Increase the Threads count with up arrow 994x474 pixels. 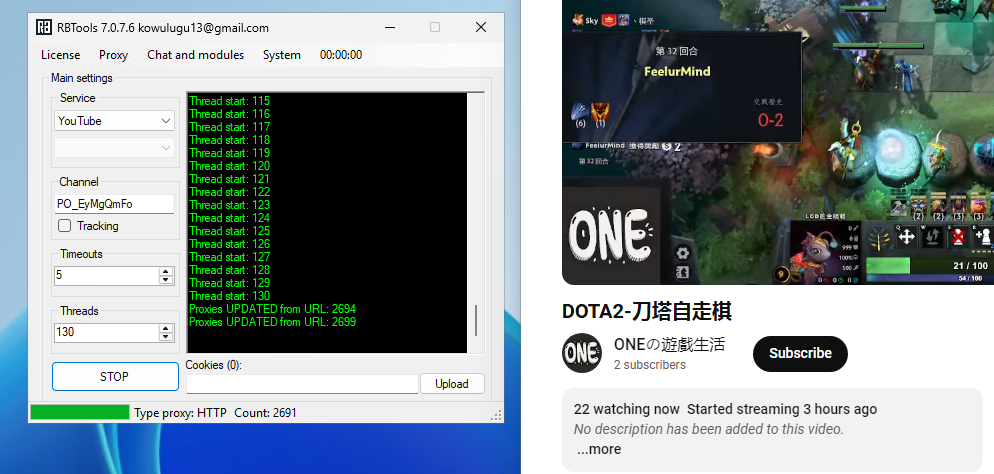(x=165, y=328)
